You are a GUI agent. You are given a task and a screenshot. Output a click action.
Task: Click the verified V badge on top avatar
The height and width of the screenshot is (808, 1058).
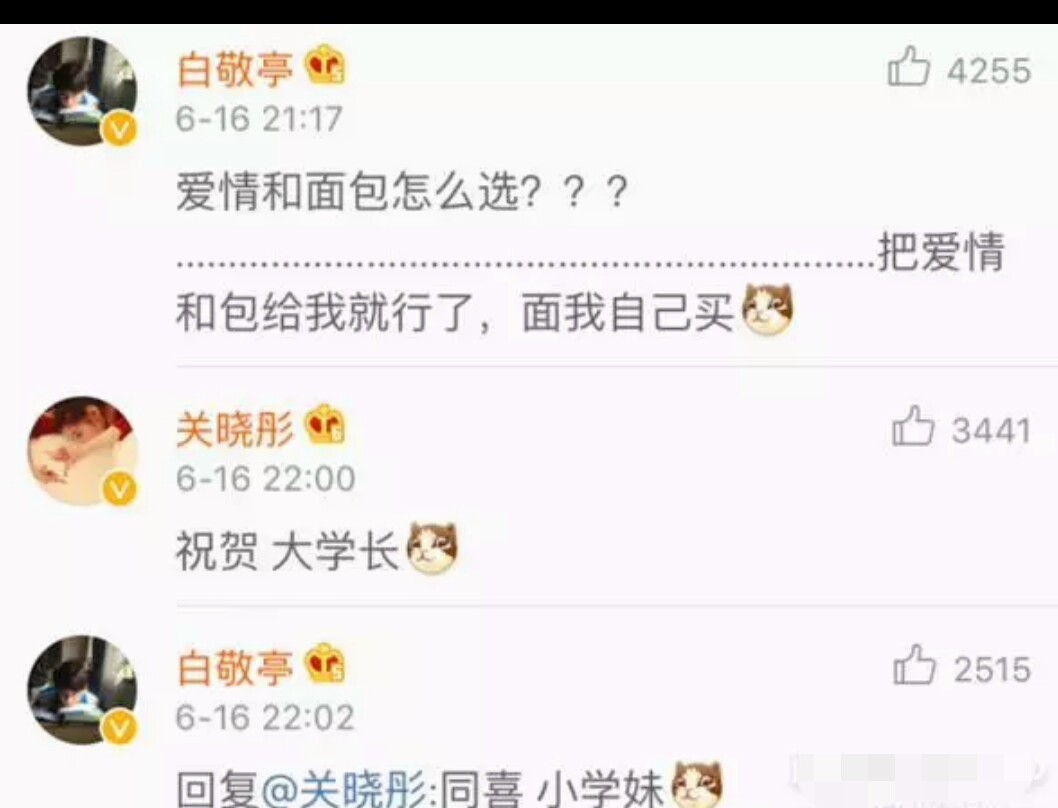119,129
